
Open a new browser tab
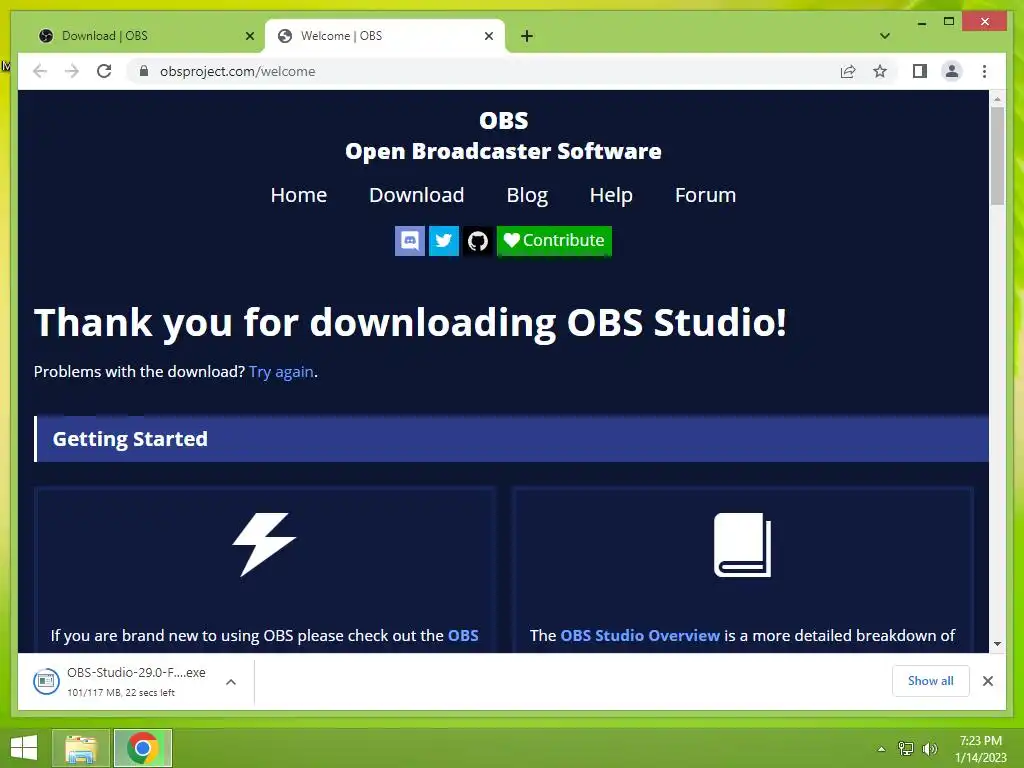pos(527,36)
